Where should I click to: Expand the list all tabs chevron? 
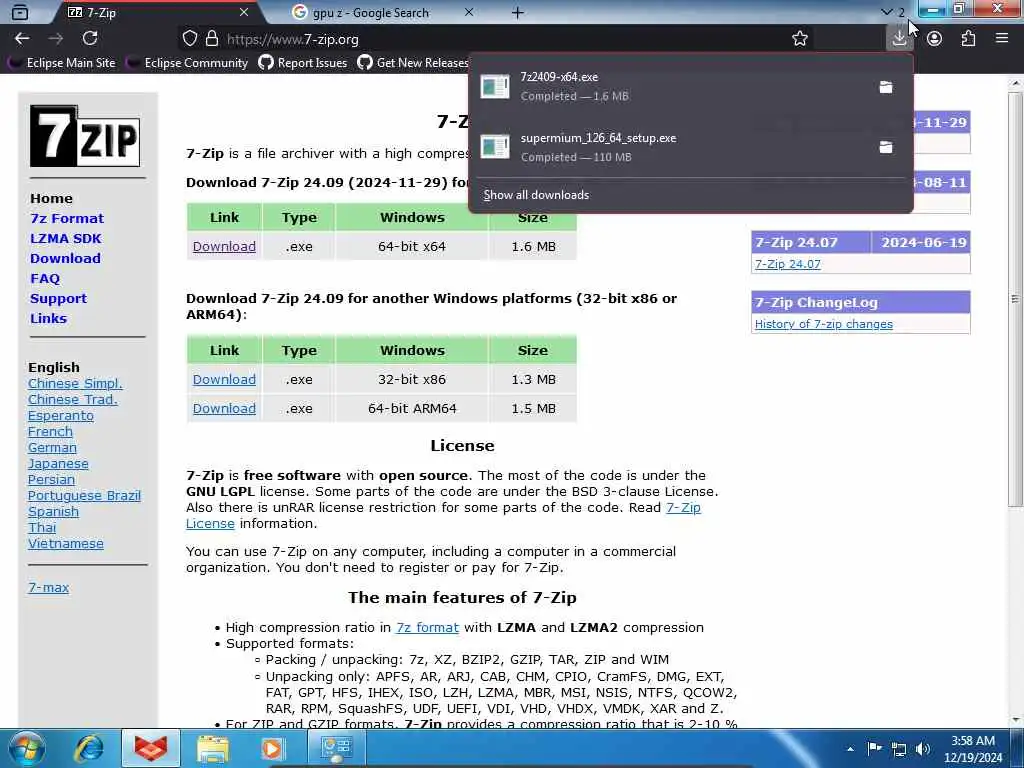pyautogui.click(x=886, y=12)
